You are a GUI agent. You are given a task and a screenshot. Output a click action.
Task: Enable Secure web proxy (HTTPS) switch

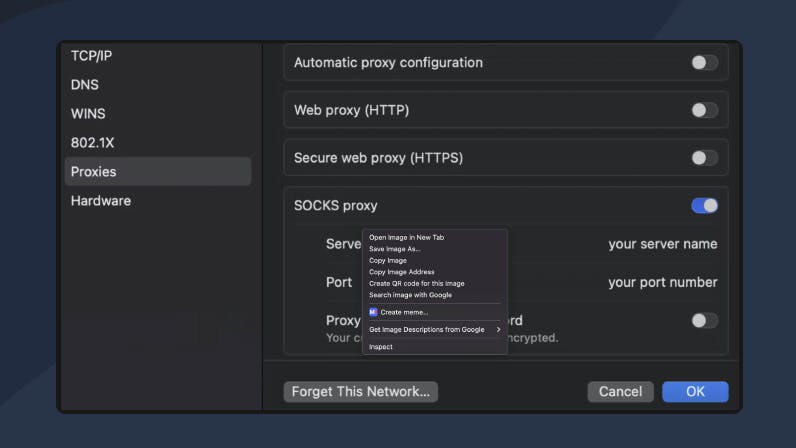(704, 158)
